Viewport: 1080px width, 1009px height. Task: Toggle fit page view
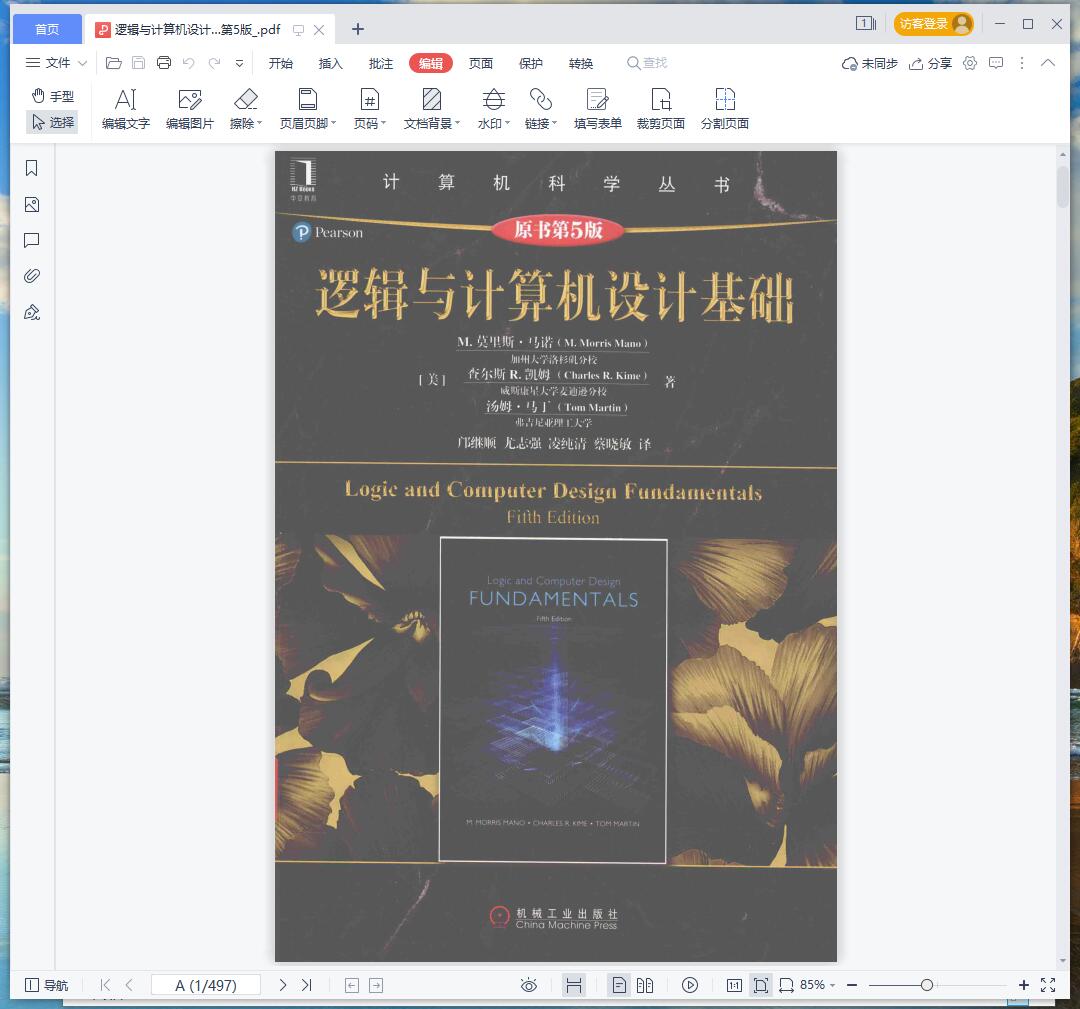(x=760, y=986)
